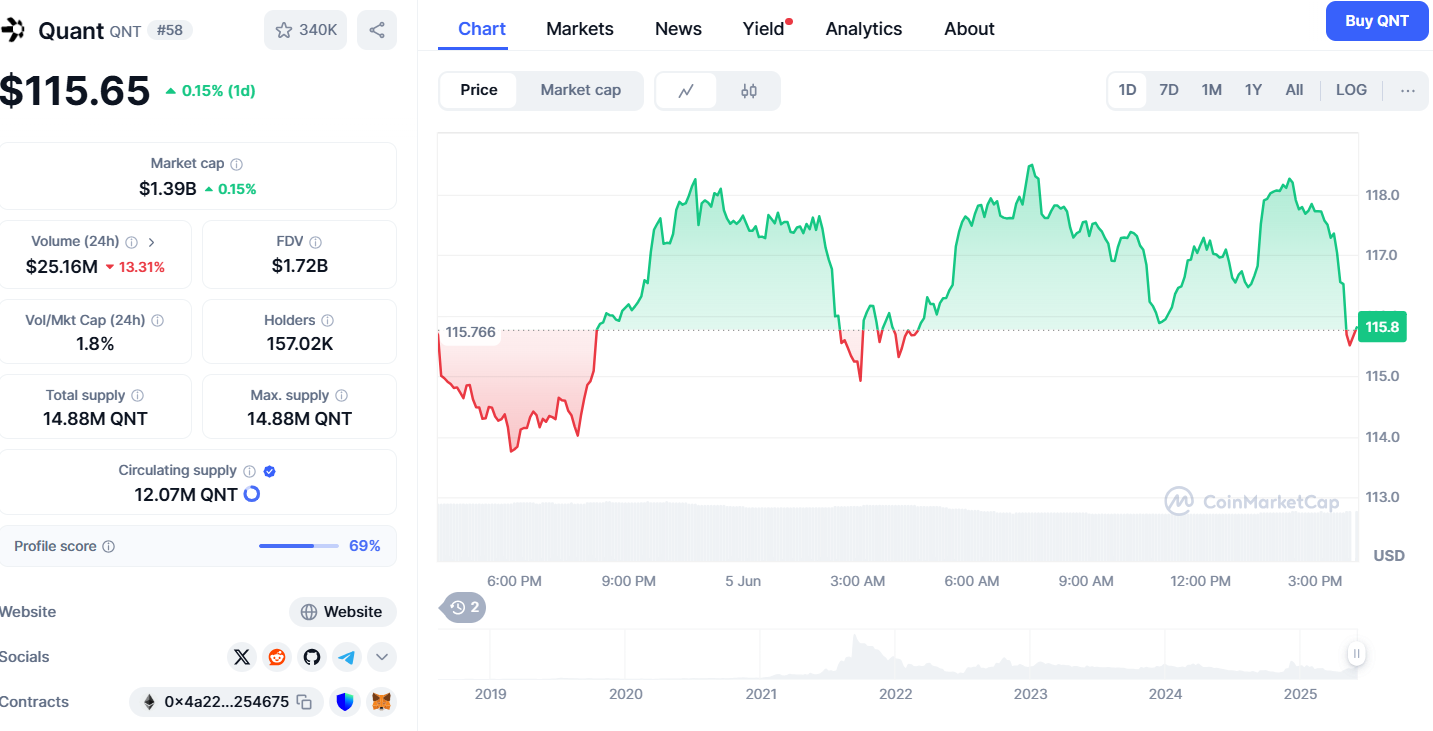The image size is (1433, 731).
Task: Click the verified circulating supply badge
Action: (270, 471)
